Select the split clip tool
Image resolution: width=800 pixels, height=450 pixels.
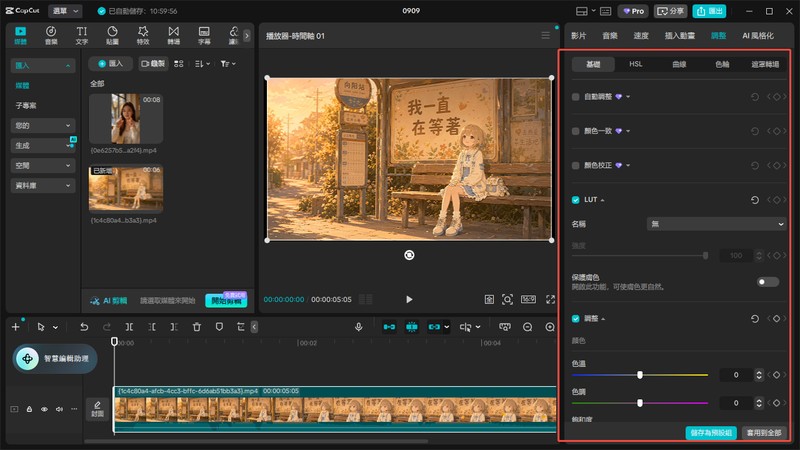tap(129, 327)
